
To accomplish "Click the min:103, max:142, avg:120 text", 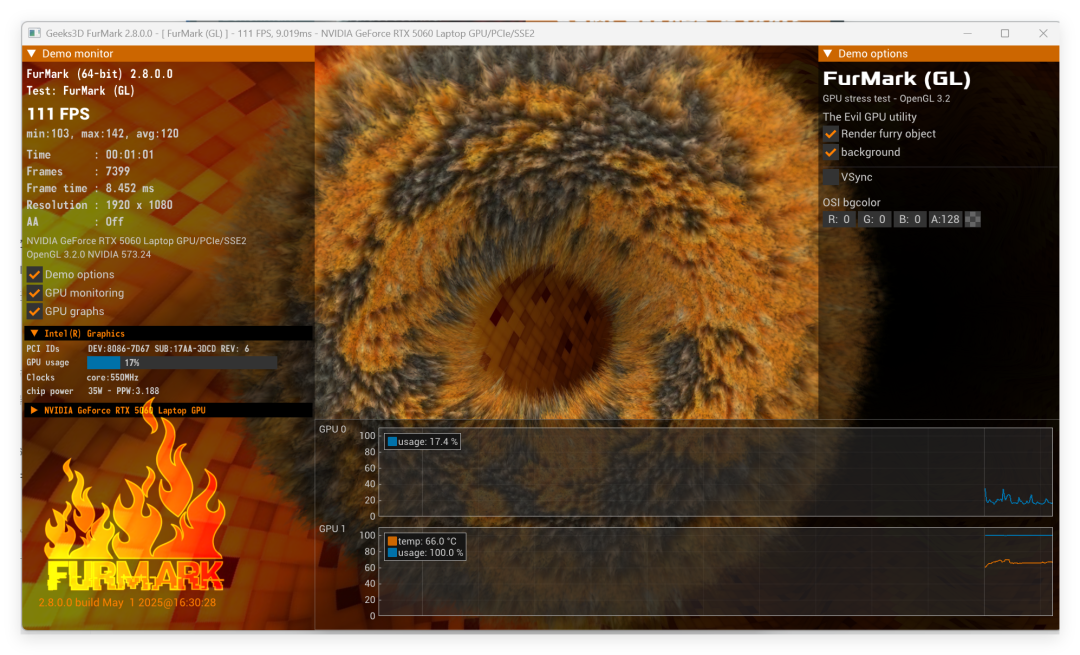I will coord(103,134).
